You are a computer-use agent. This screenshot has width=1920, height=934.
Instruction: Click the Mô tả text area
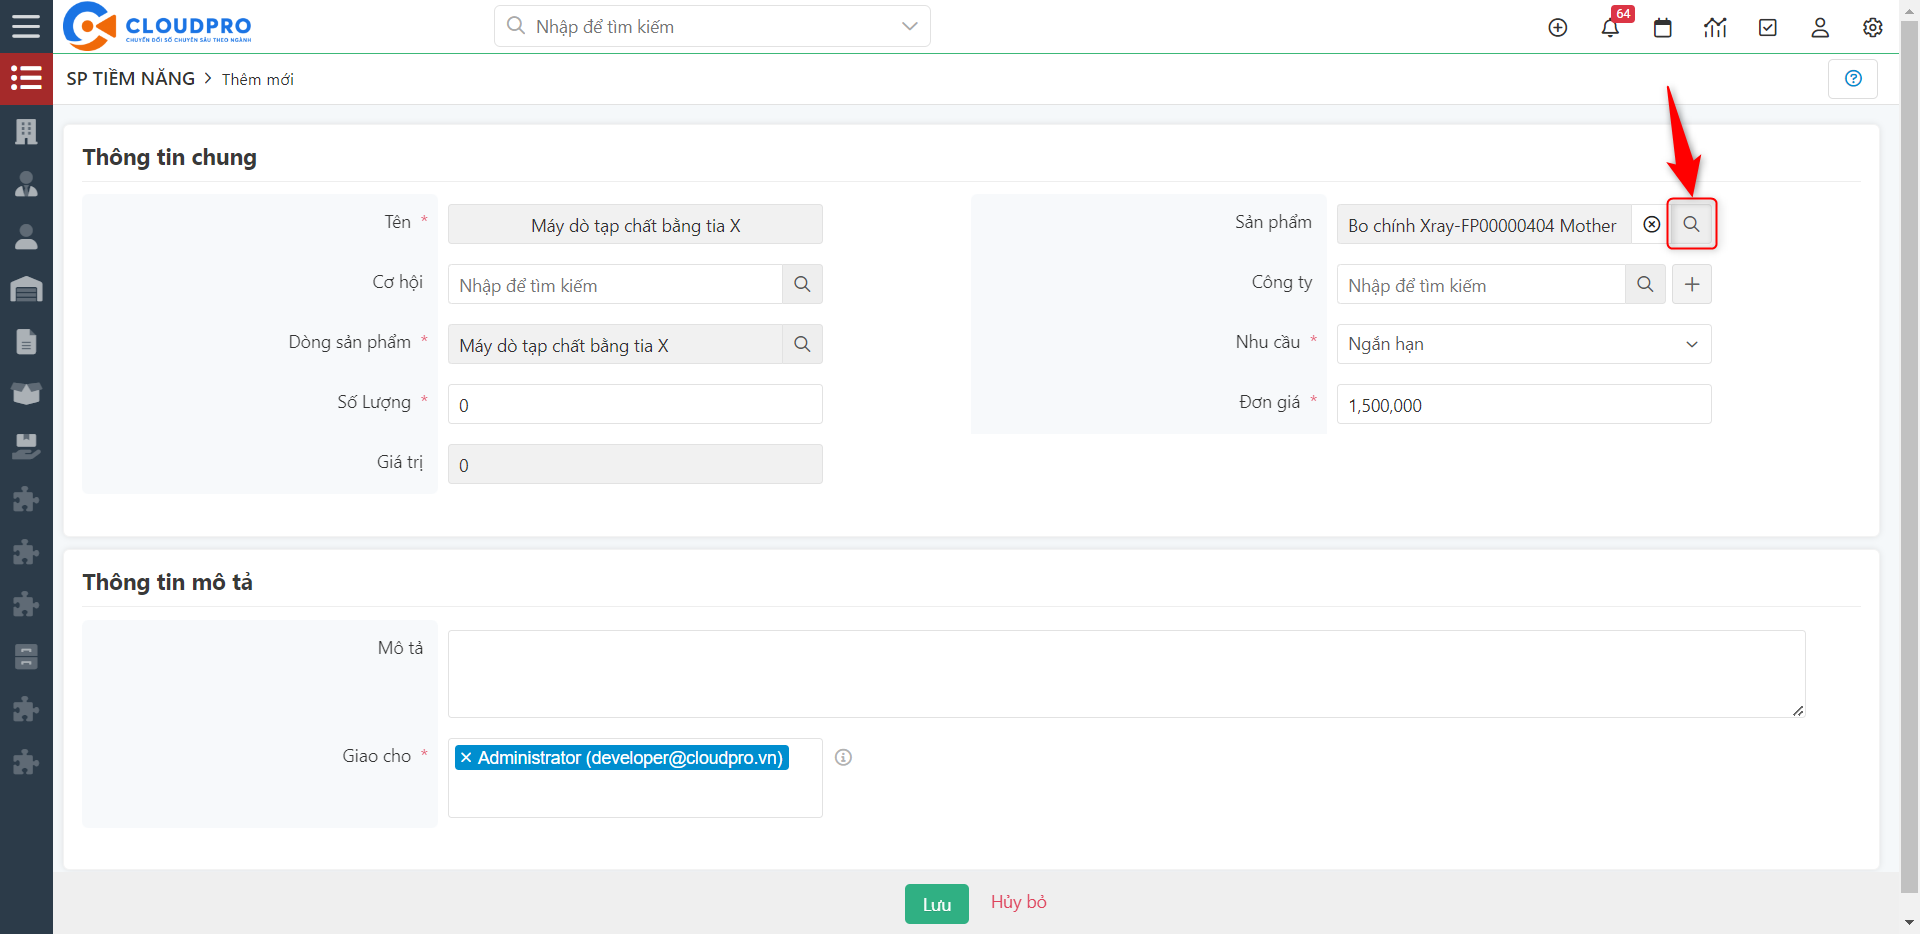[x=1127, y=674]
